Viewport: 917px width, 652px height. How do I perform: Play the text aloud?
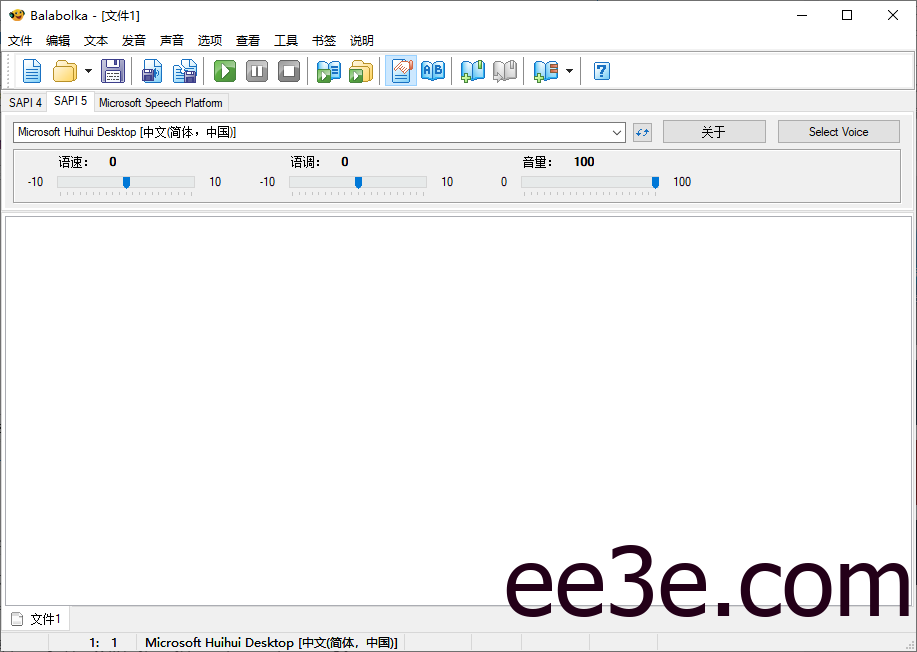[x=224, y=71]
